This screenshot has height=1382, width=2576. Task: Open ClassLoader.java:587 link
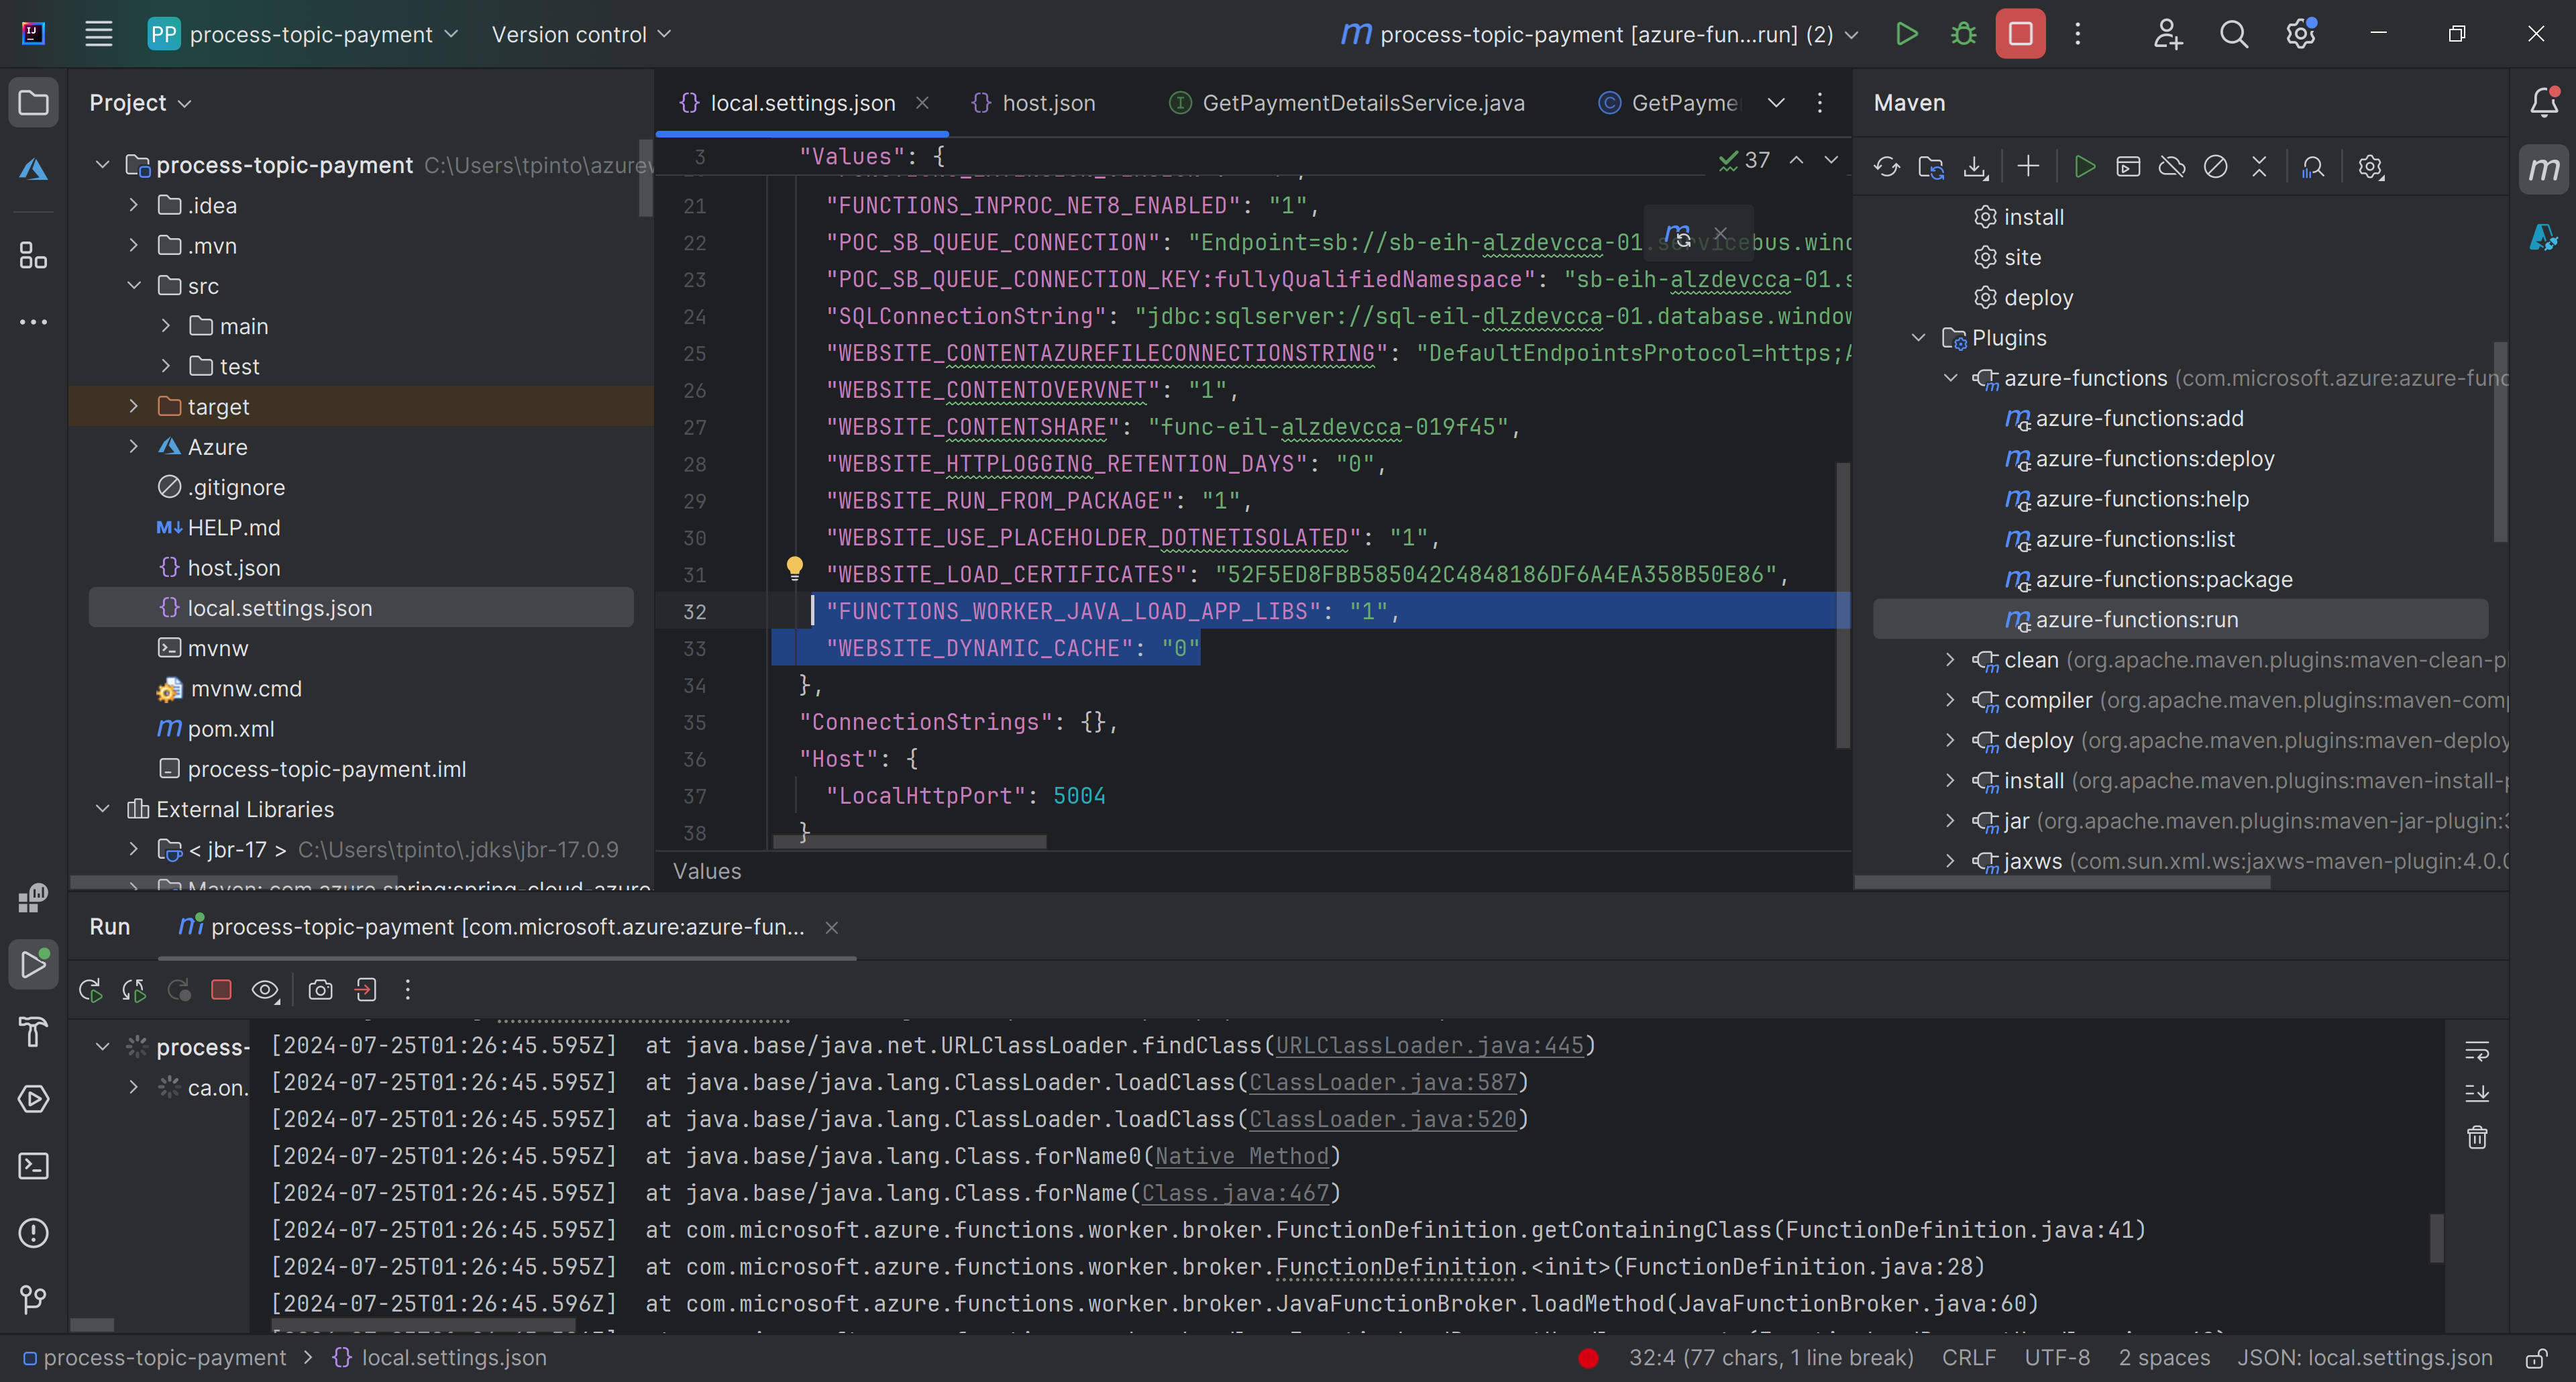[x=1383, y=1083]
